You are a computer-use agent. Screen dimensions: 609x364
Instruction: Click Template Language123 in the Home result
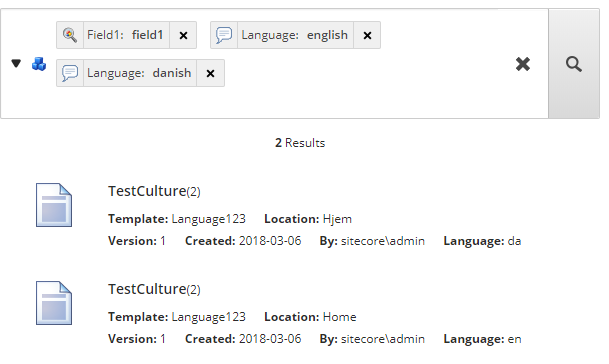point(177,317)
